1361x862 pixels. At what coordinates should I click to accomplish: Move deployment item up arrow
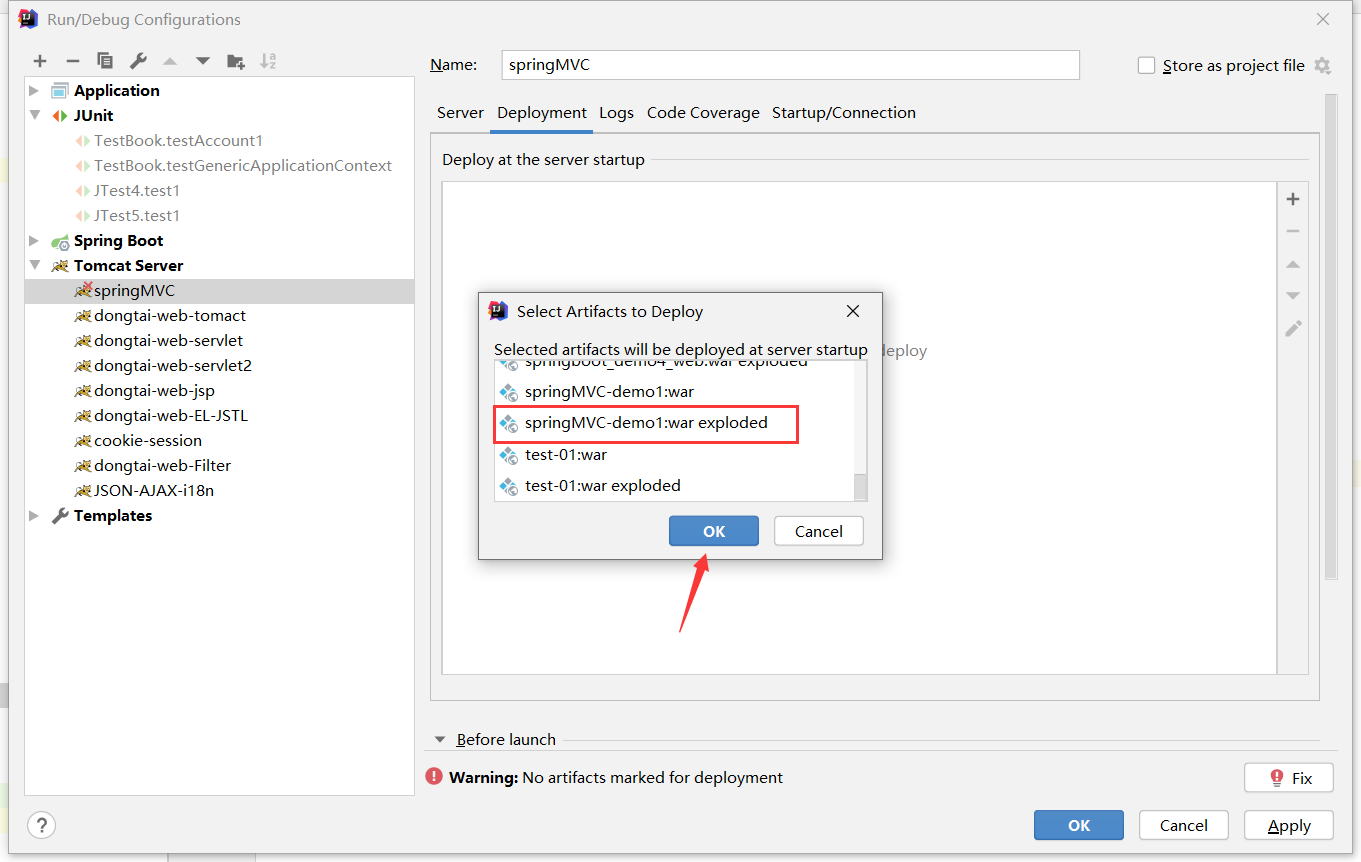1293,264
